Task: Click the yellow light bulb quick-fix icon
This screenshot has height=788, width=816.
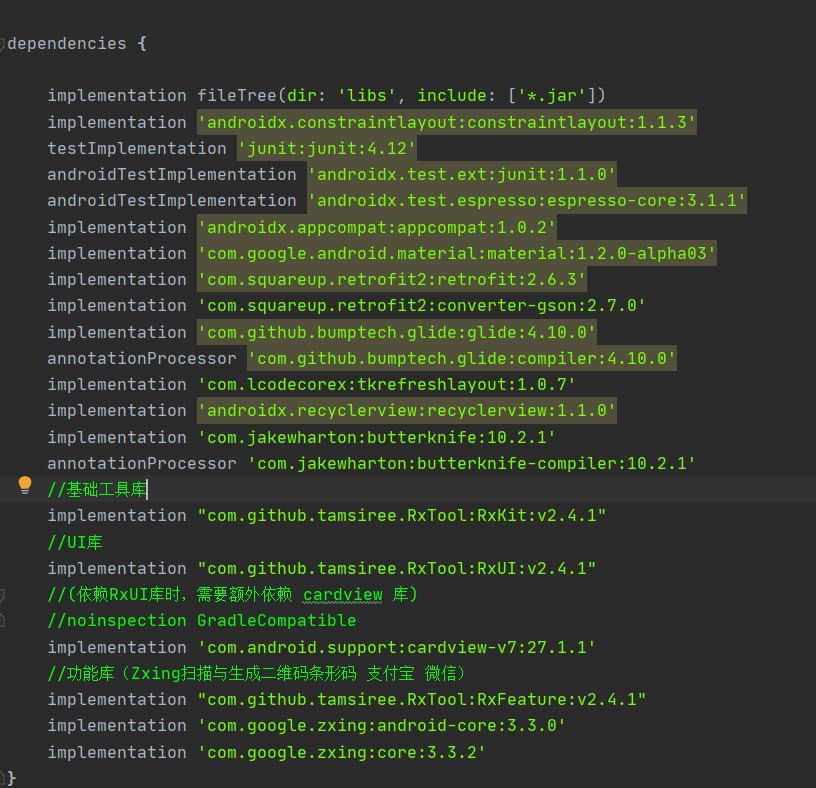Action: (24, 485)
